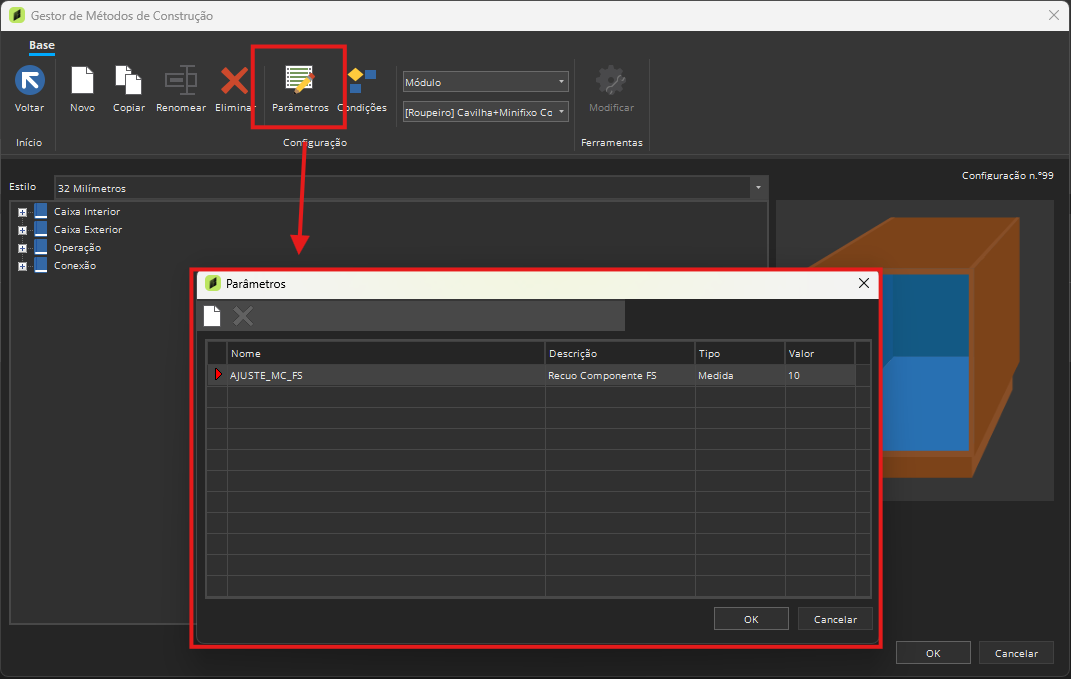Click delete X icon in Parâmetros dialog toolbar

[242, 316]
